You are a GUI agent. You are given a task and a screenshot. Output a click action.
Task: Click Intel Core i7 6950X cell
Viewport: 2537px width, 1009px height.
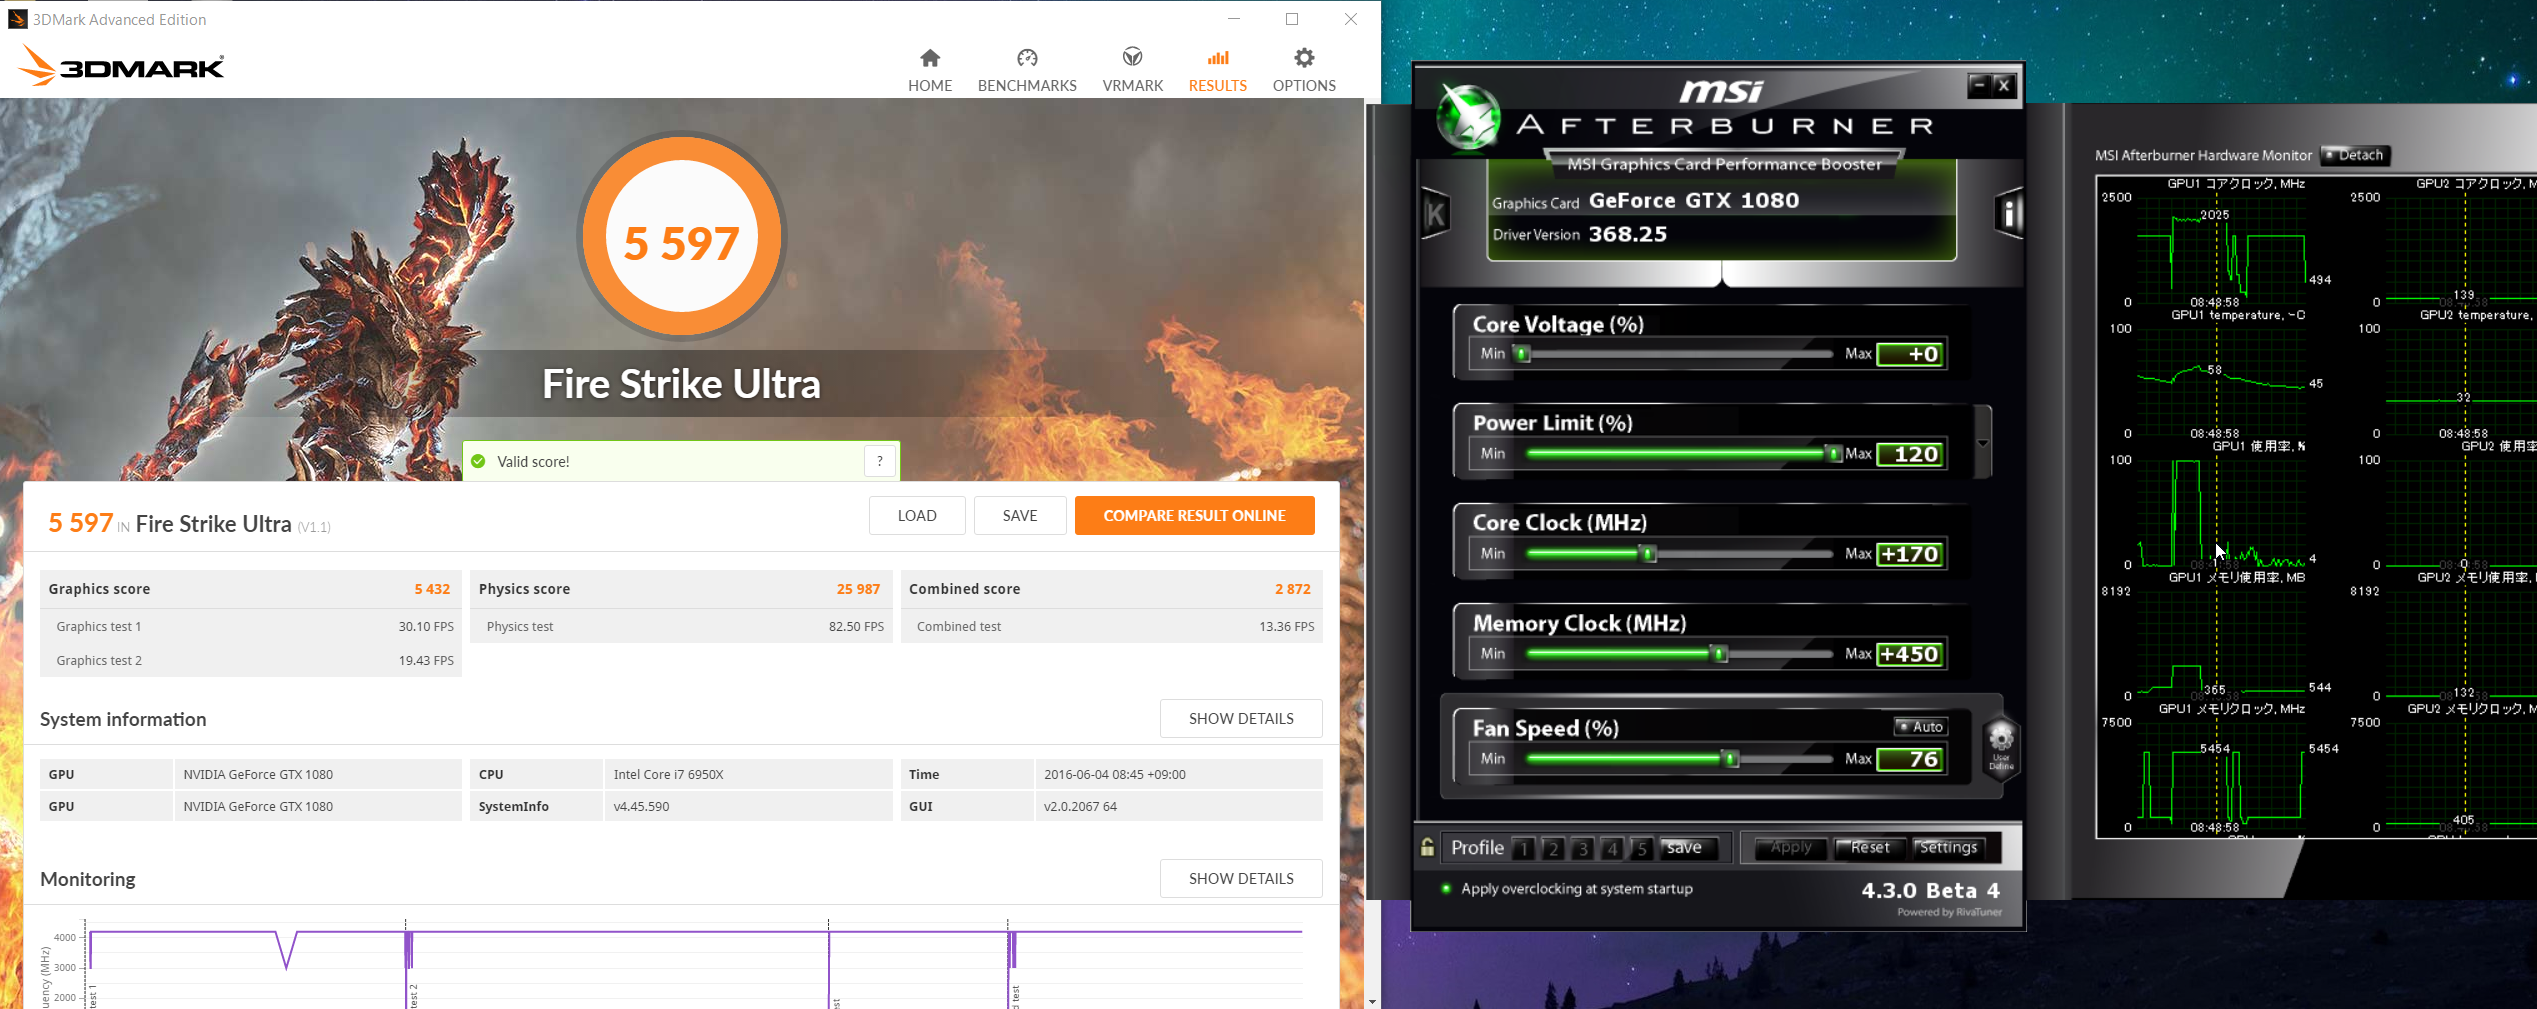[x=748, y=774]
